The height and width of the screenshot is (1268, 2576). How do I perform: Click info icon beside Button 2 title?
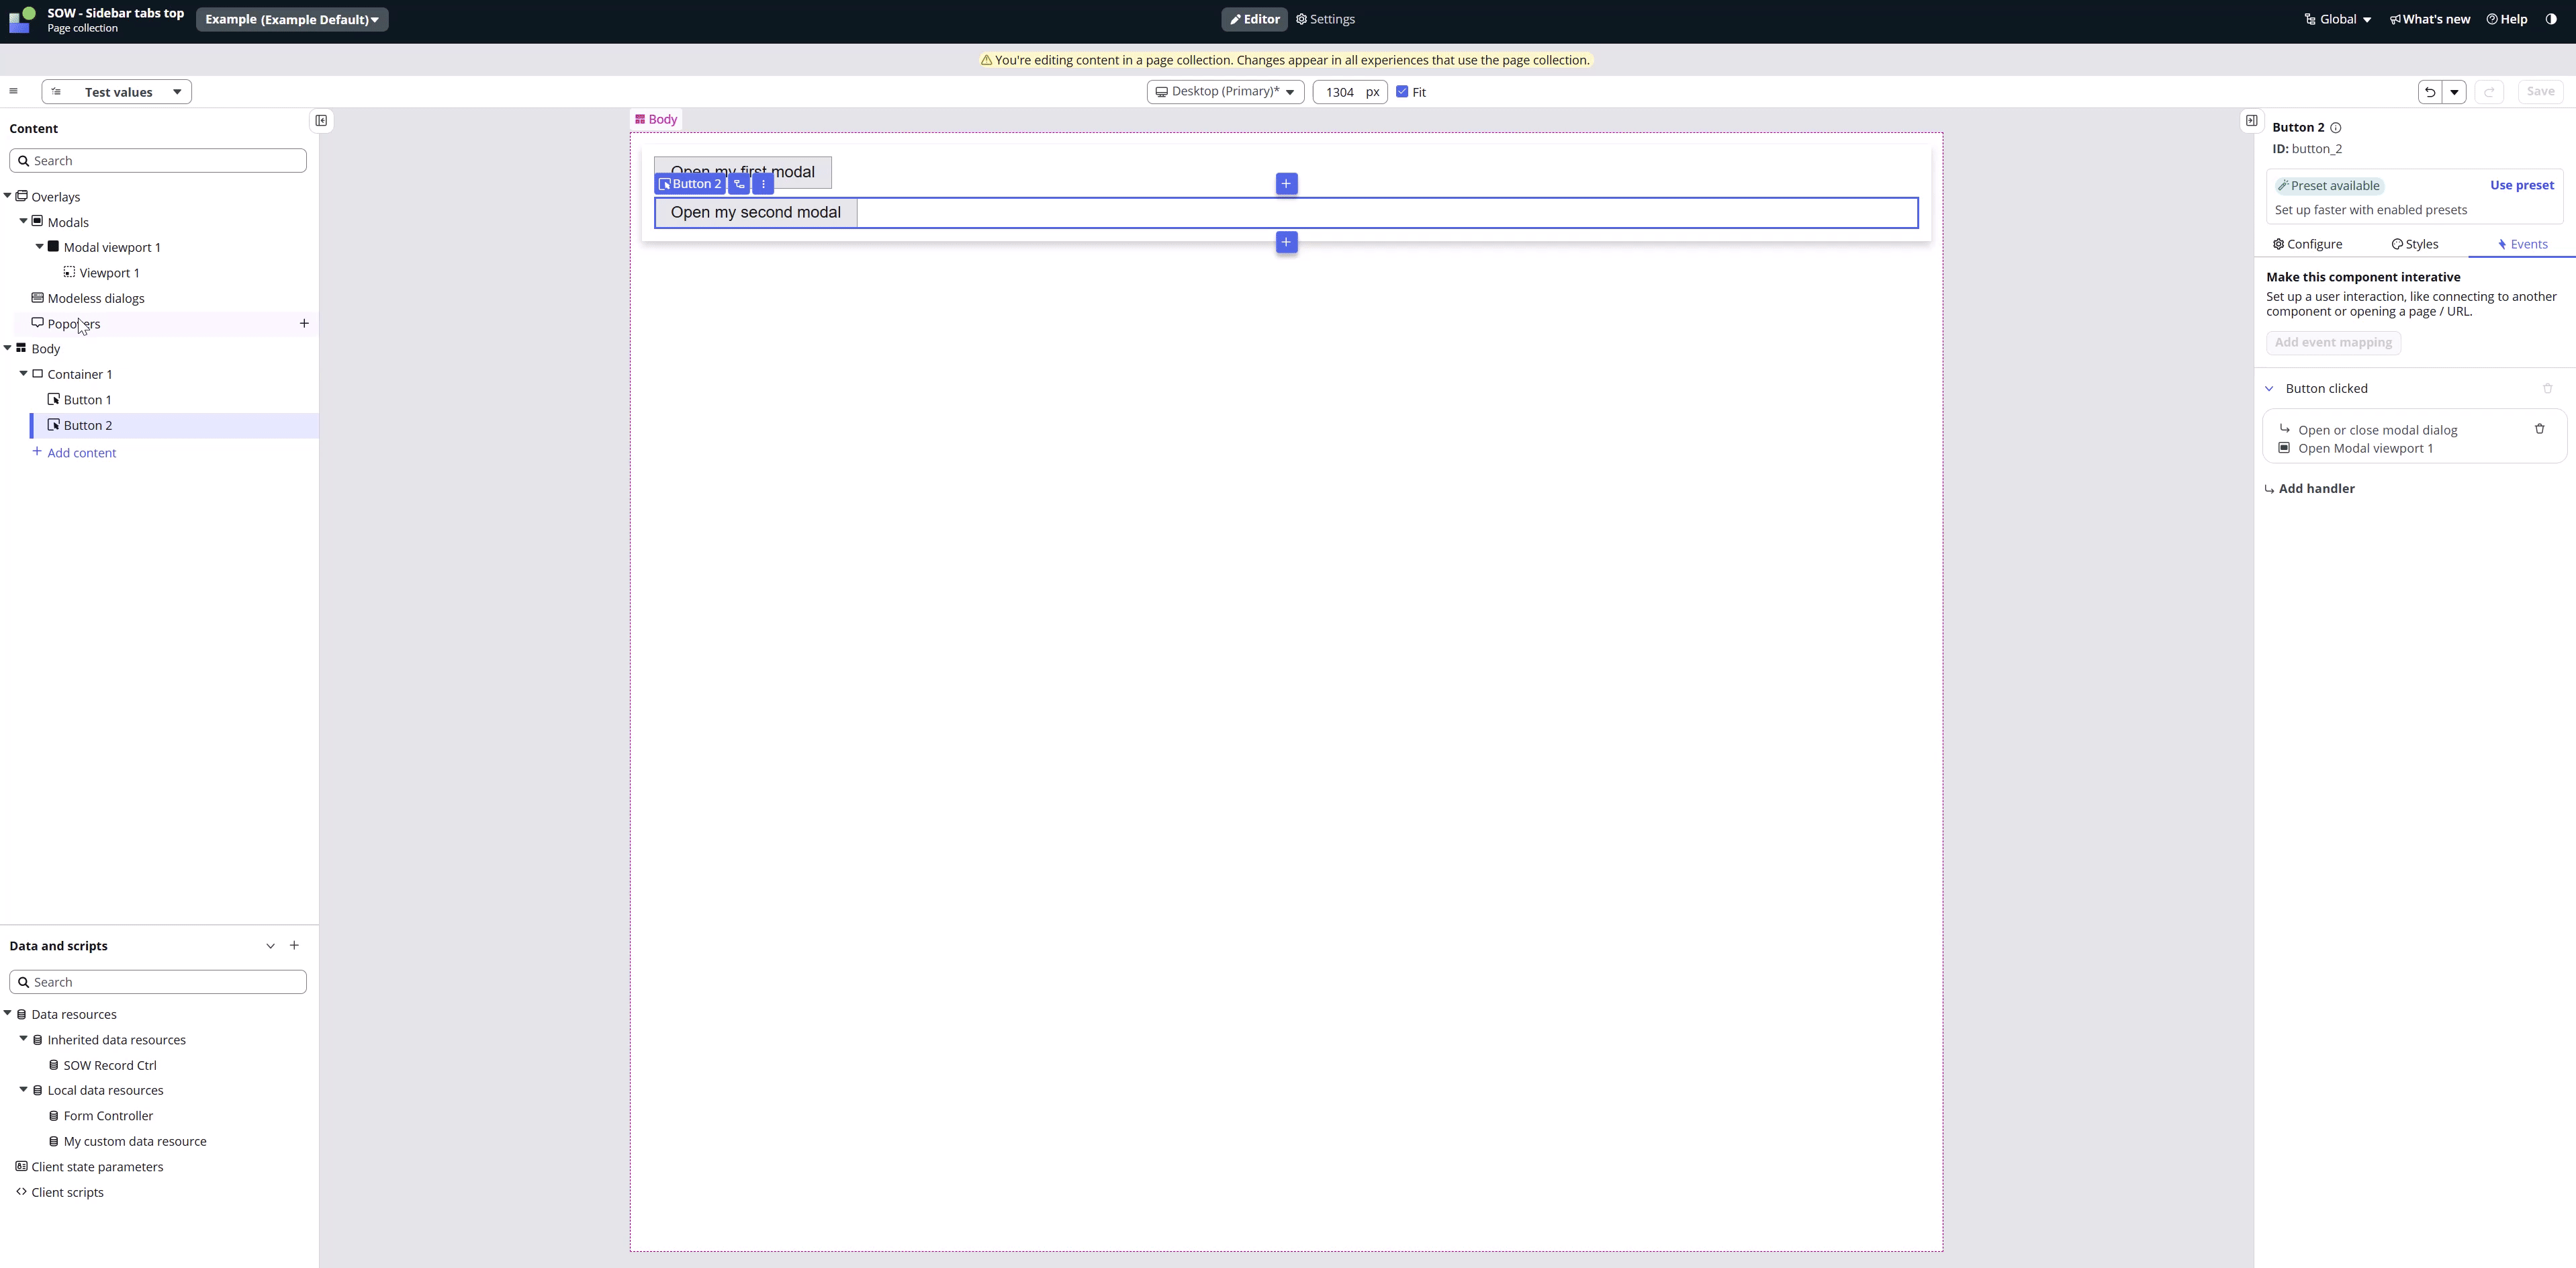(2336, 128)
